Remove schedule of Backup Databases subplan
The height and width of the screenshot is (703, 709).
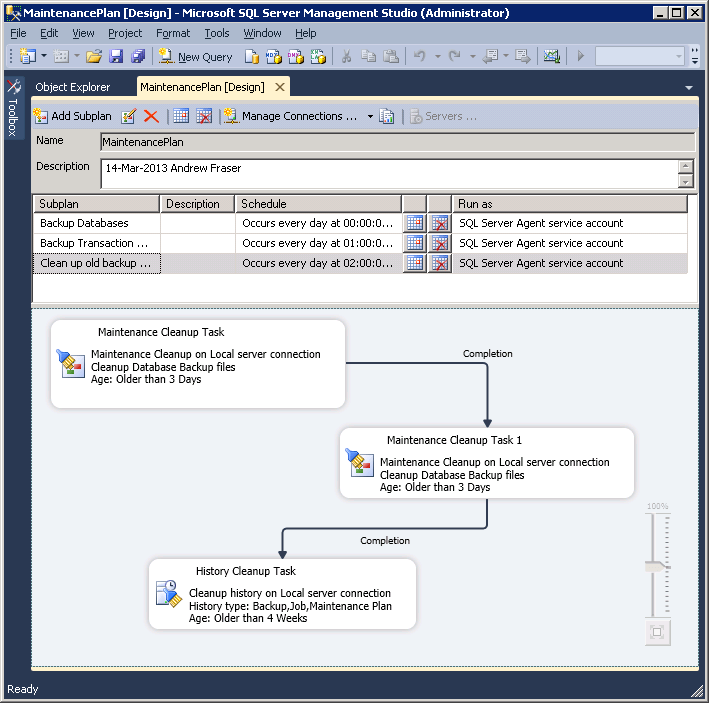click(x=440, y=223)
